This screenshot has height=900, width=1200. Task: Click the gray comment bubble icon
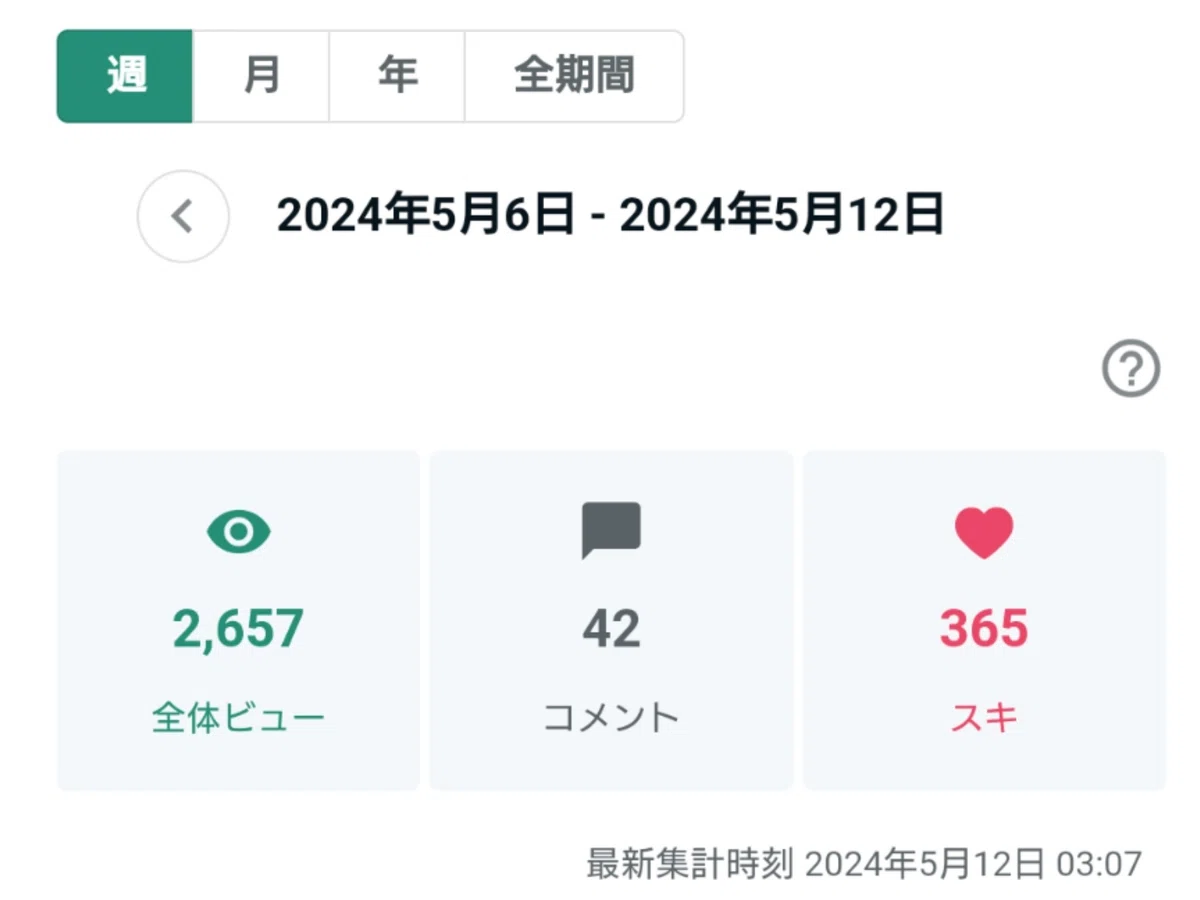(x=611, y=530)
